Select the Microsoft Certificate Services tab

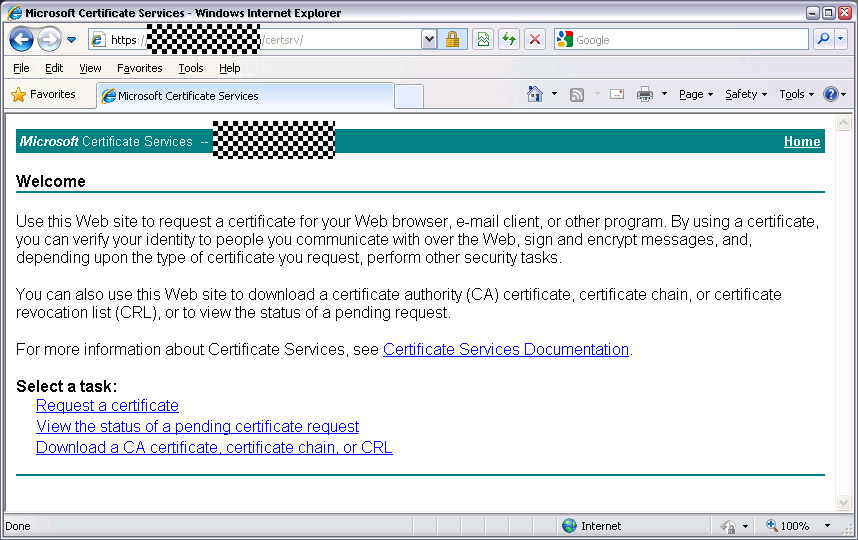(x=245, y=96)
